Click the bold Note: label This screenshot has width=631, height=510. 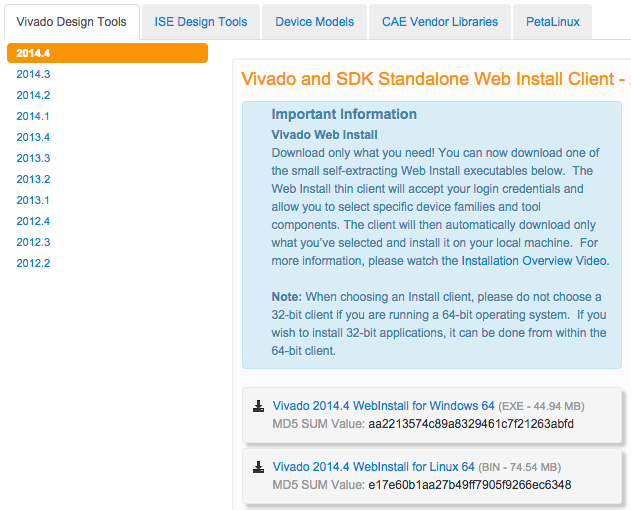pos(287,297)
